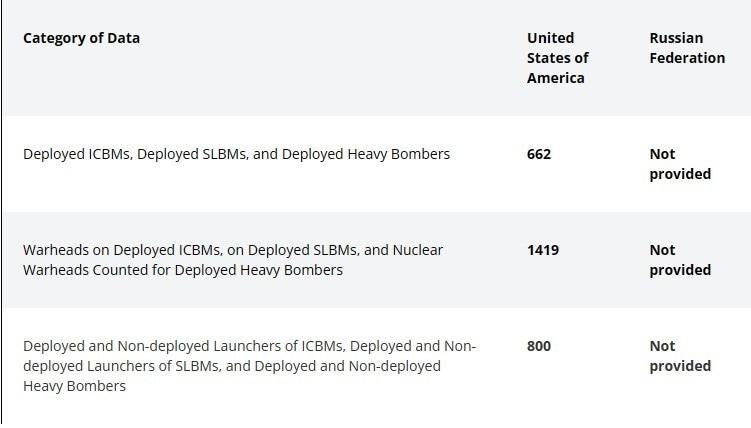Viewport: 751px width, 428px height.
Task: Click "Not provided" in the 800 row
Action: tap(680, 356)
